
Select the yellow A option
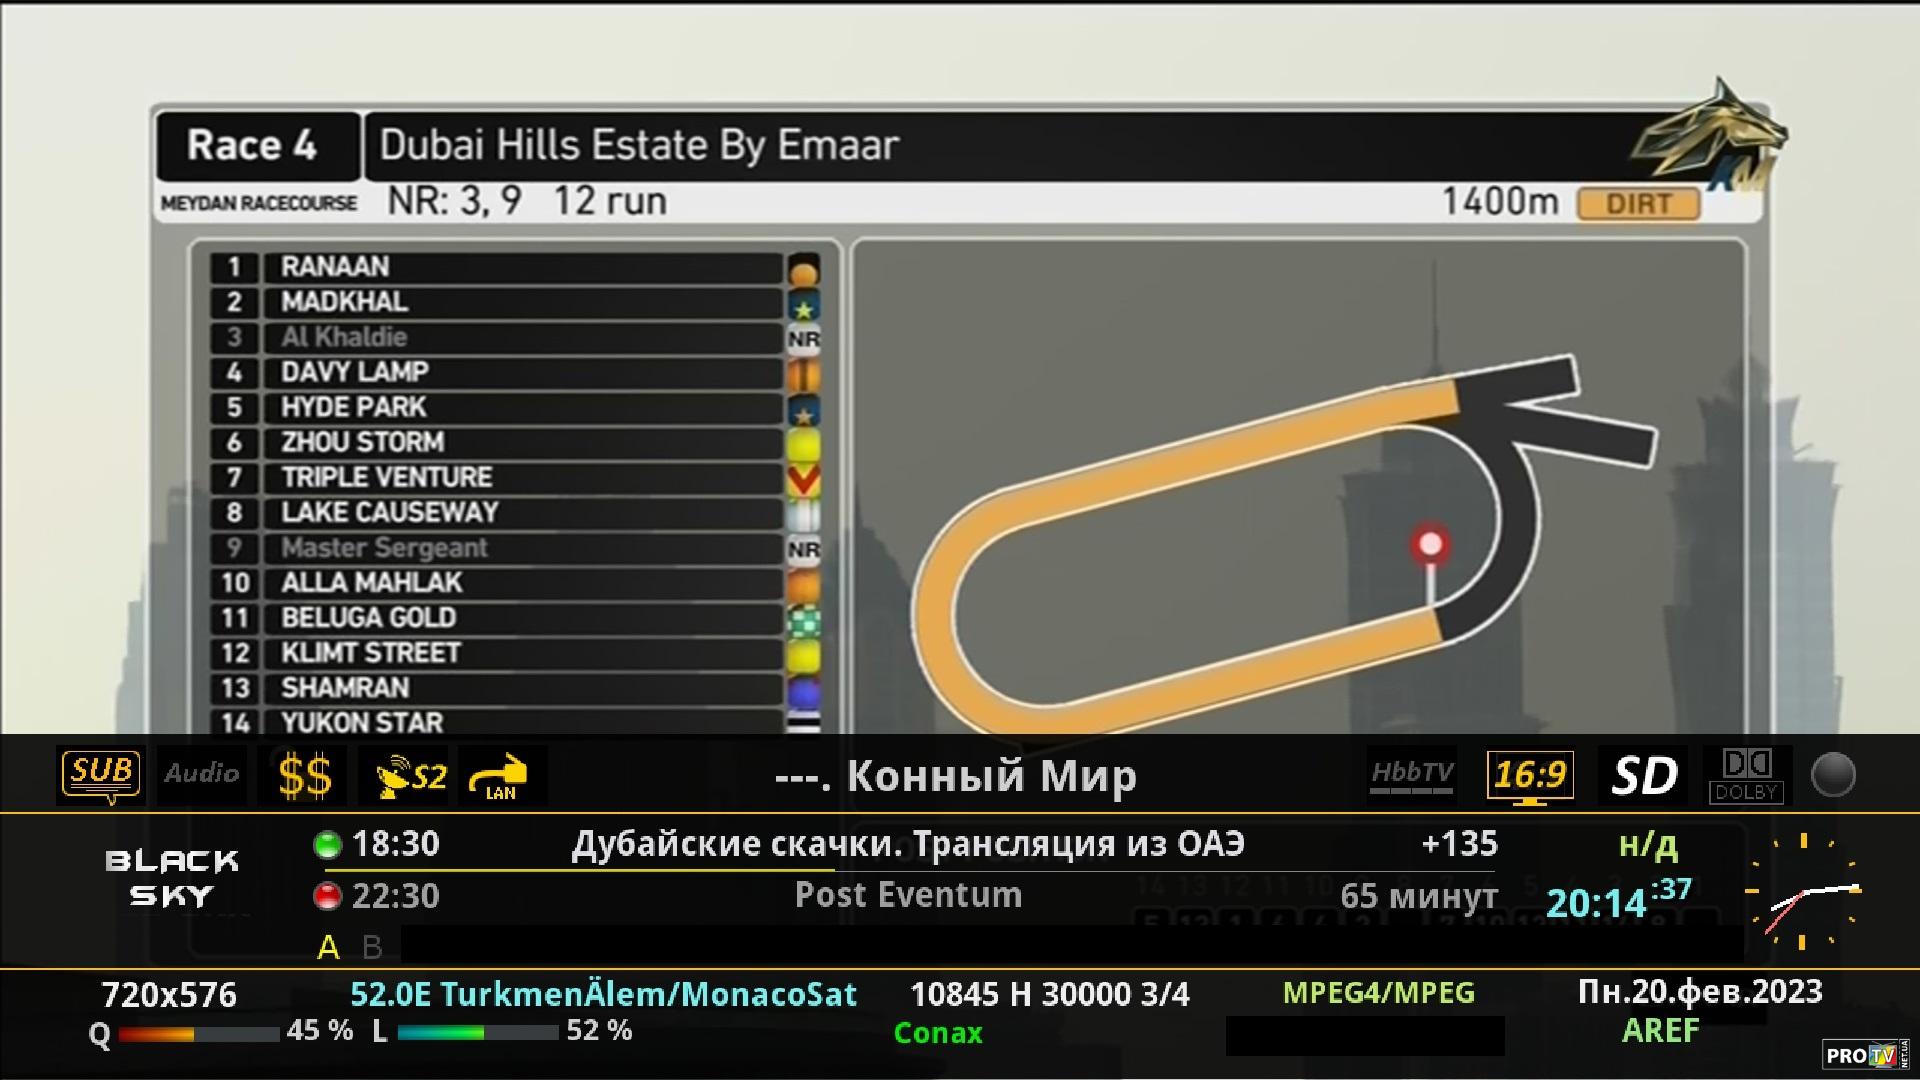pyautogui.click(x=328, y=947)
